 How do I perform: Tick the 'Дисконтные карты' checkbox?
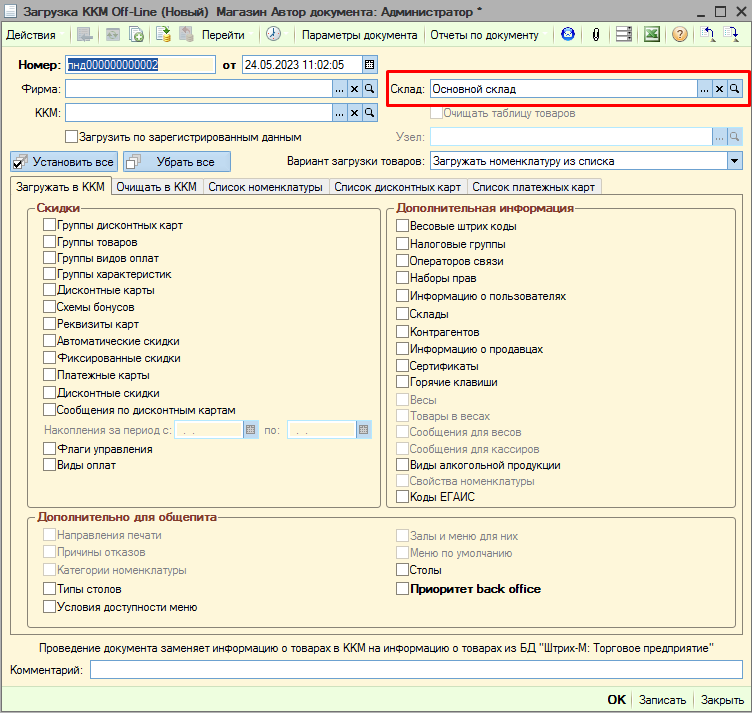49,290
